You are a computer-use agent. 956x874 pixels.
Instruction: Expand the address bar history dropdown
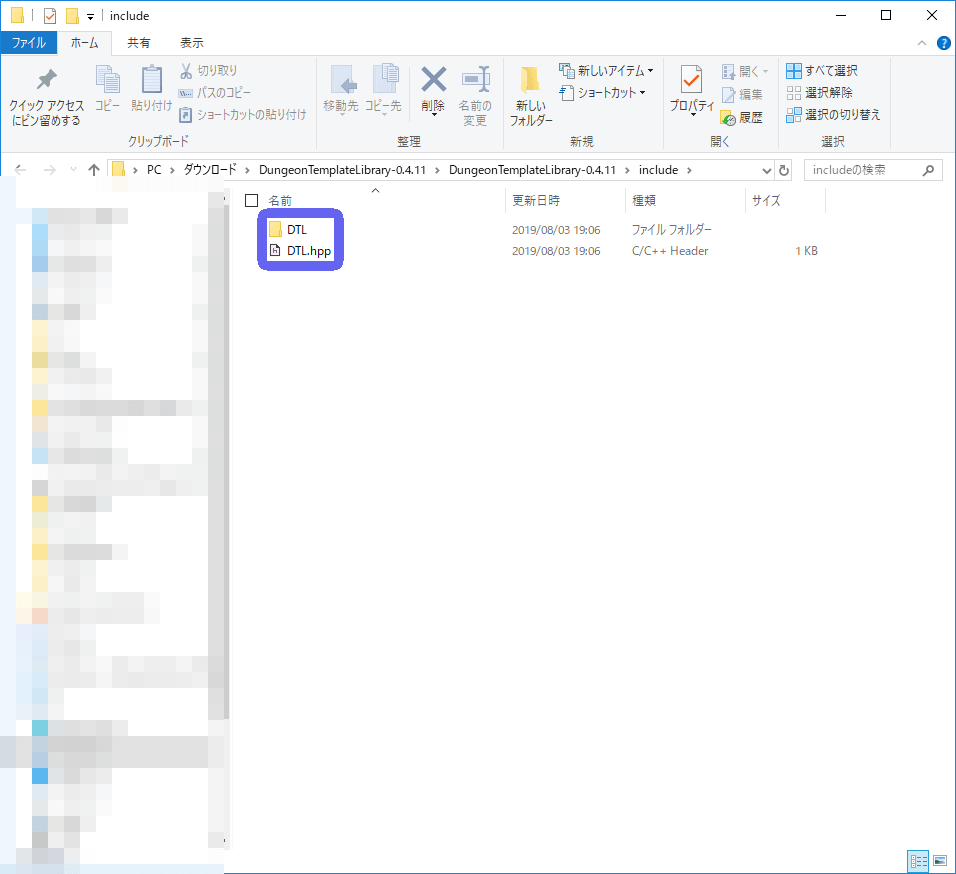(767, 170)
